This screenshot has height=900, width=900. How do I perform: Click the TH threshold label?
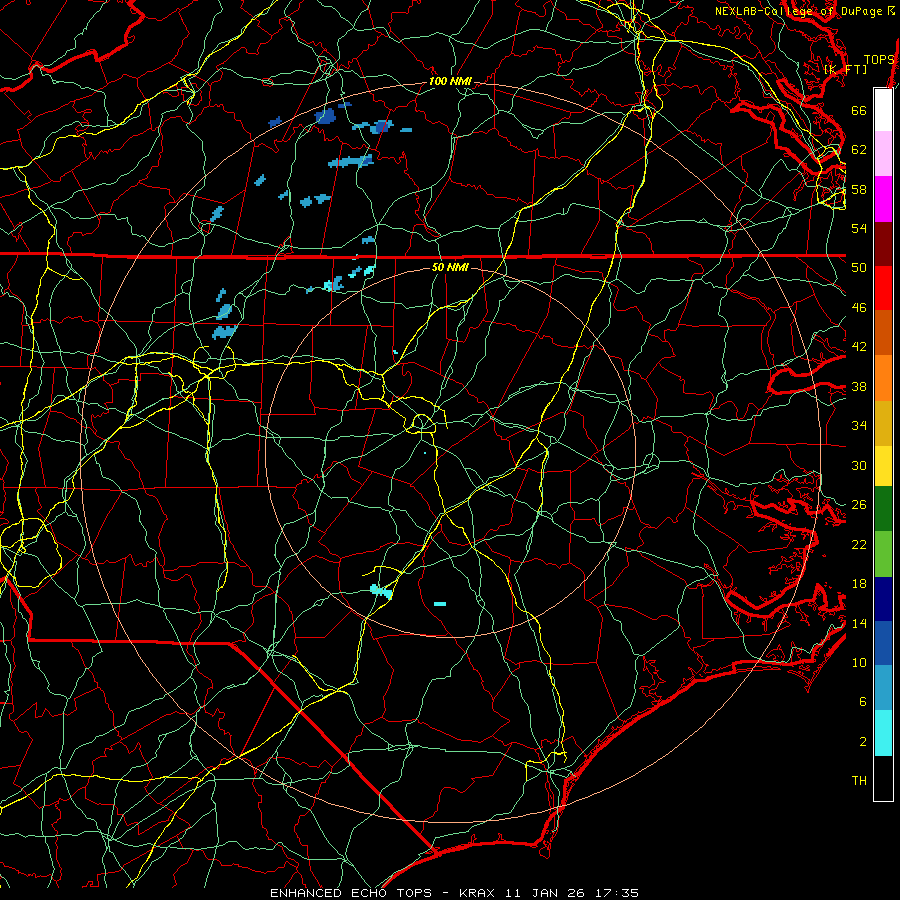(859, 781)
